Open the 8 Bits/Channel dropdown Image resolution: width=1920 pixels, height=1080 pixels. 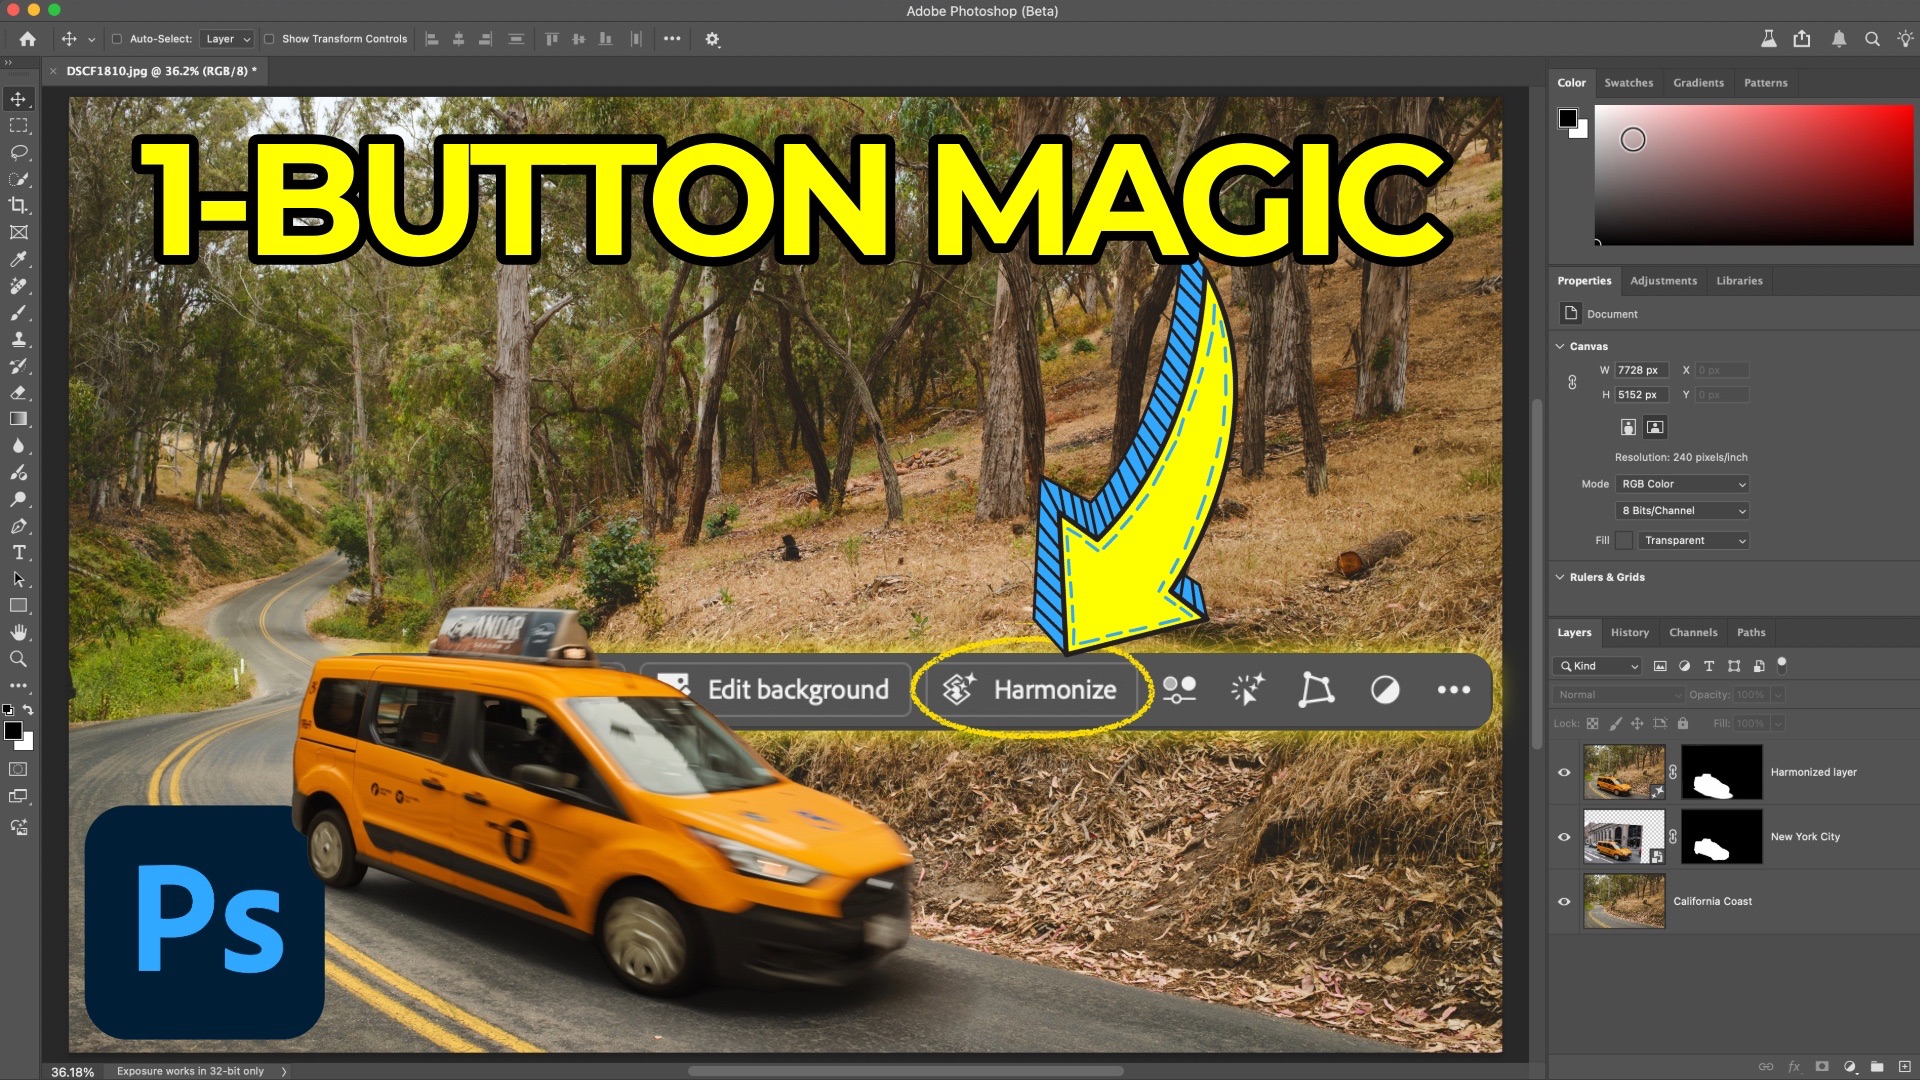click(1683, 511)
